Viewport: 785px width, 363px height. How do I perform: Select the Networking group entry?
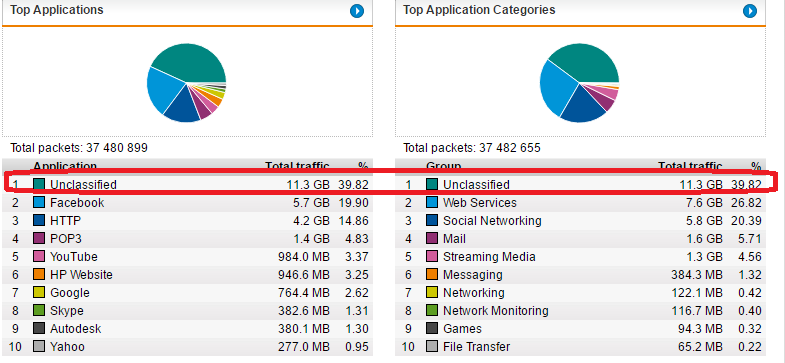point(474,293)
